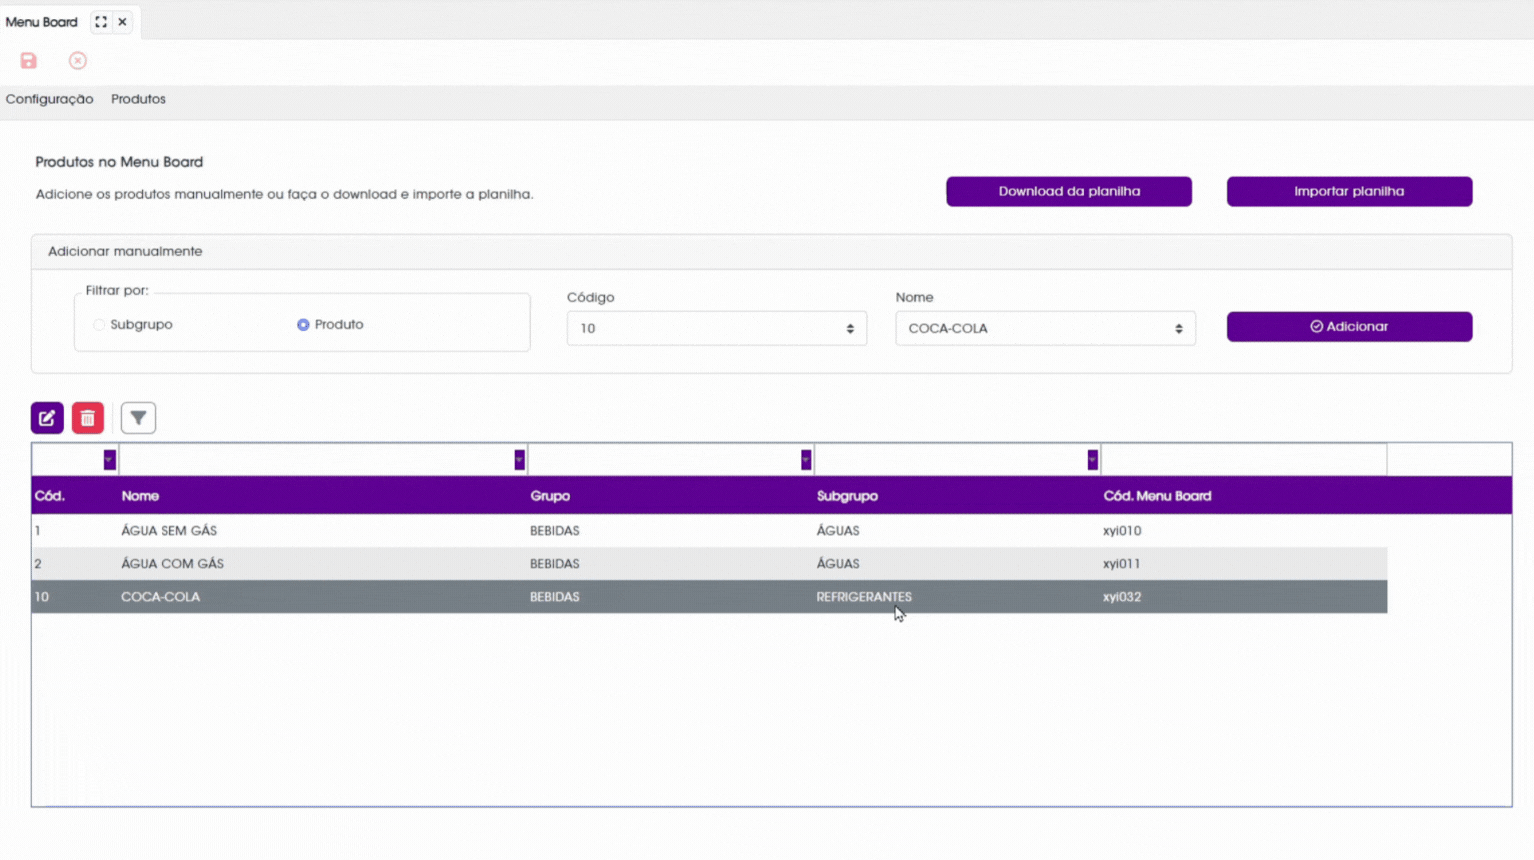This screenshot has height=860, width=1534.
Task: Click the xyi011 code cell
Action: point(1121,564)
